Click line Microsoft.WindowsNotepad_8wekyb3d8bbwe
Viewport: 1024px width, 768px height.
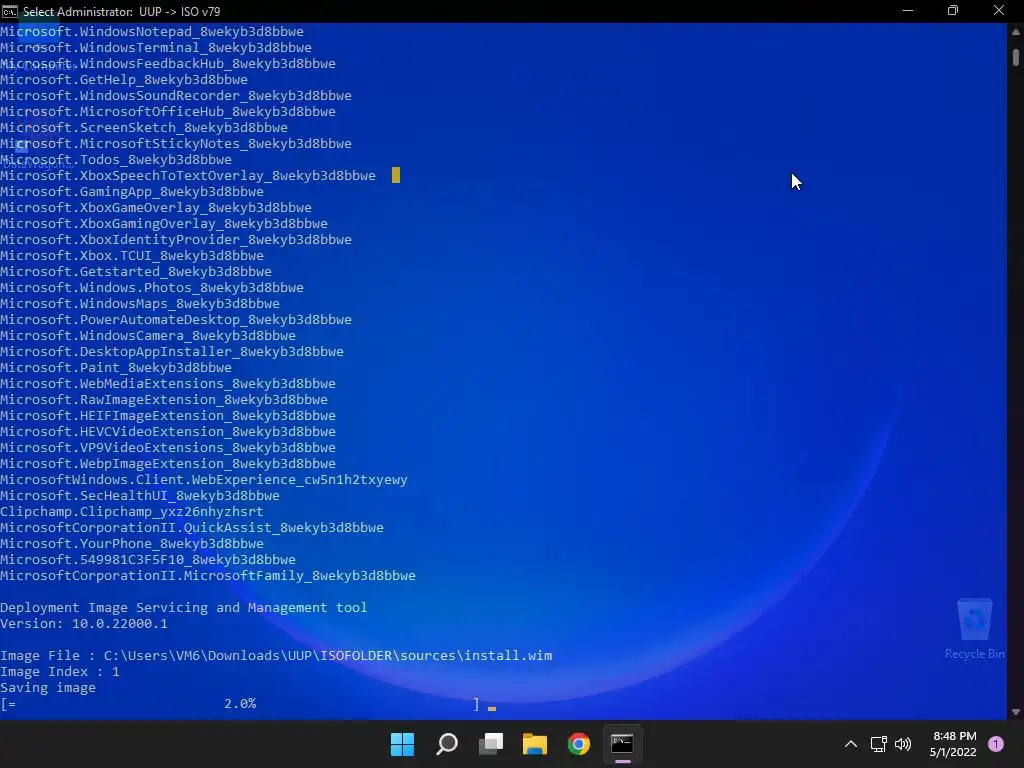coord(152,31)
